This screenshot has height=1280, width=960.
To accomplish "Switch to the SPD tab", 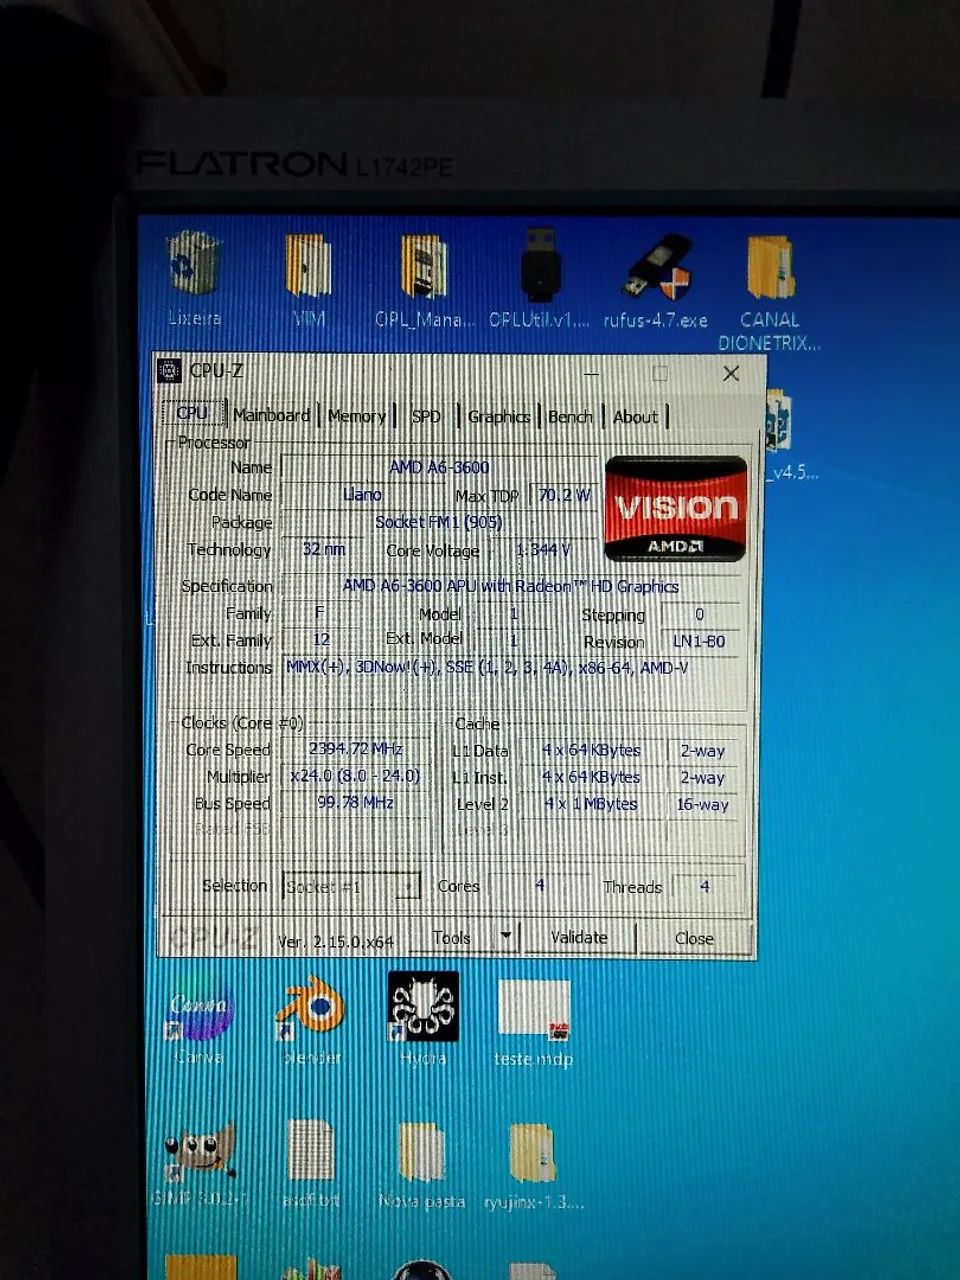I will 426,416.
